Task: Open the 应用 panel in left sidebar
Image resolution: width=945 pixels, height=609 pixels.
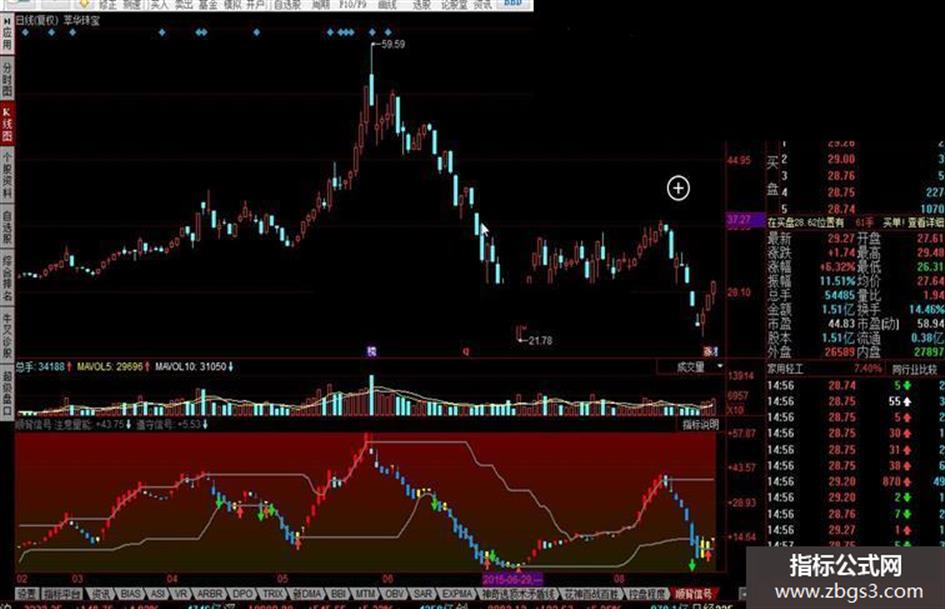Action: coord(7,36)
